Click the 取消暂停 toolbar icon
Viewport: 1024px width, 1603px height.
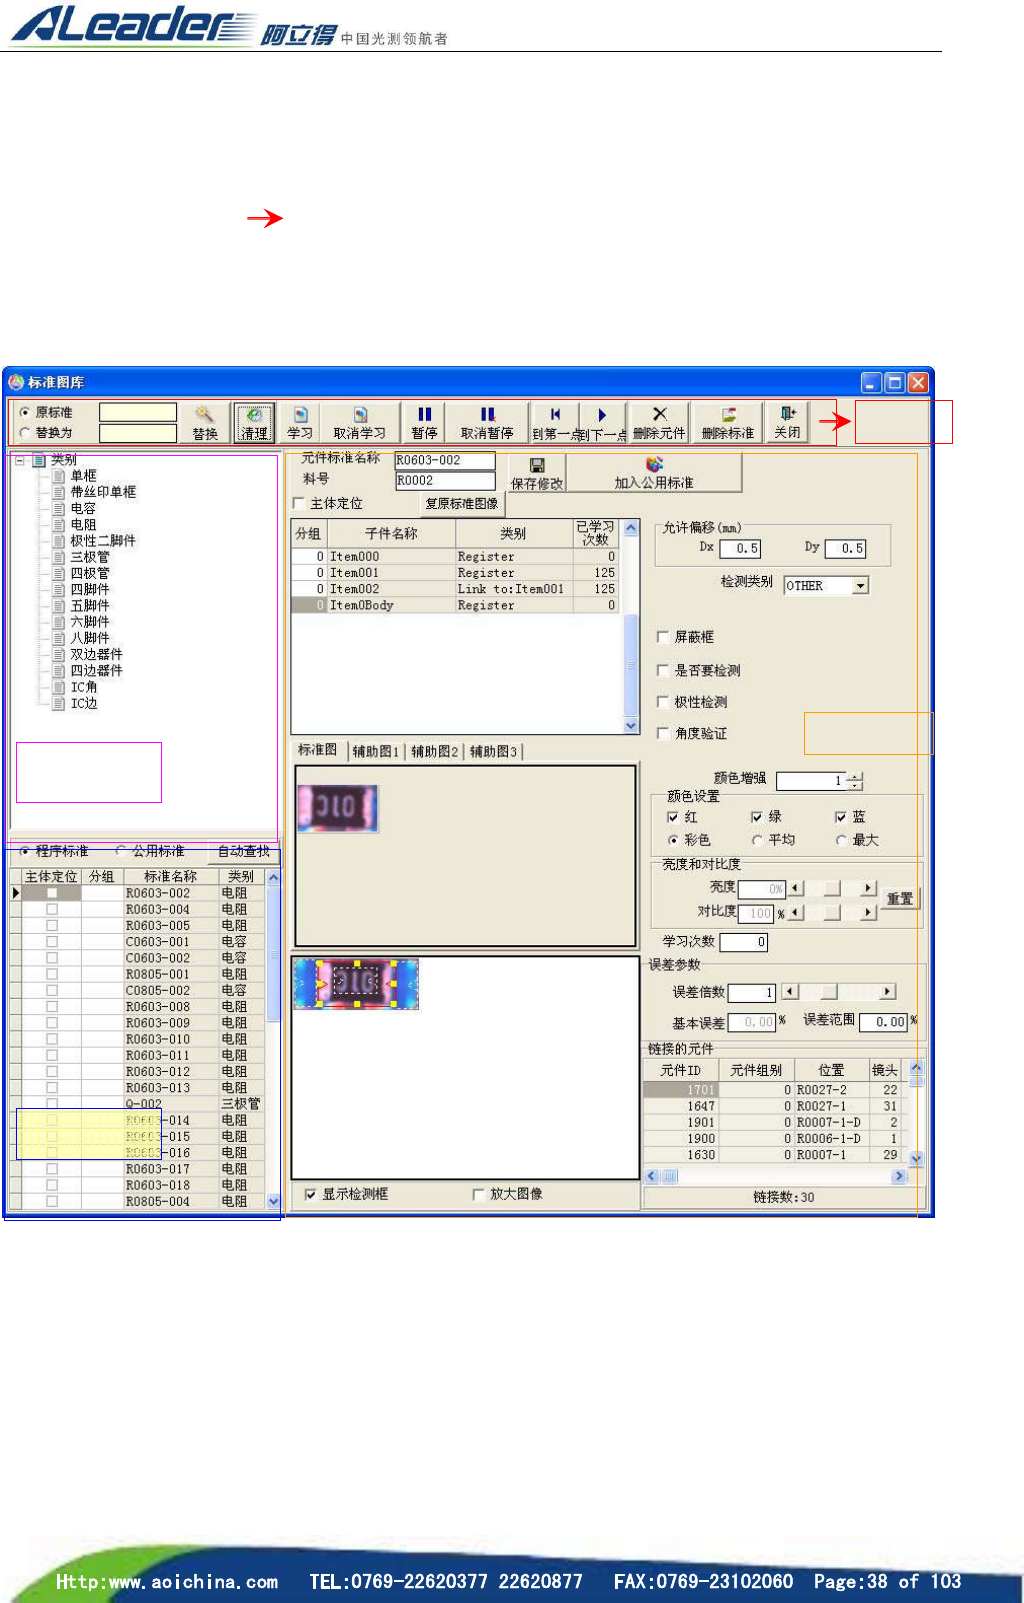click(487, 422)
